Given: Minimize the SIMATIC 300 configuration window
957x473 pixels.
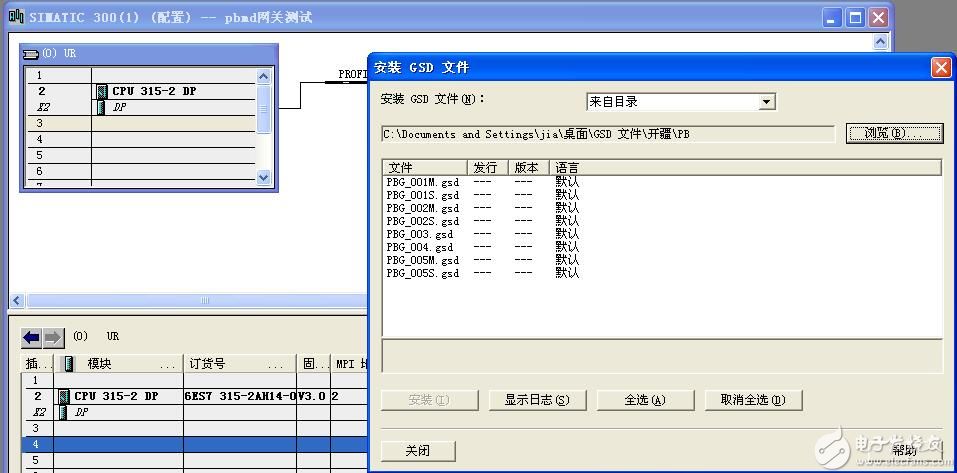Looking at the screenshot, I should coord(832,17).
